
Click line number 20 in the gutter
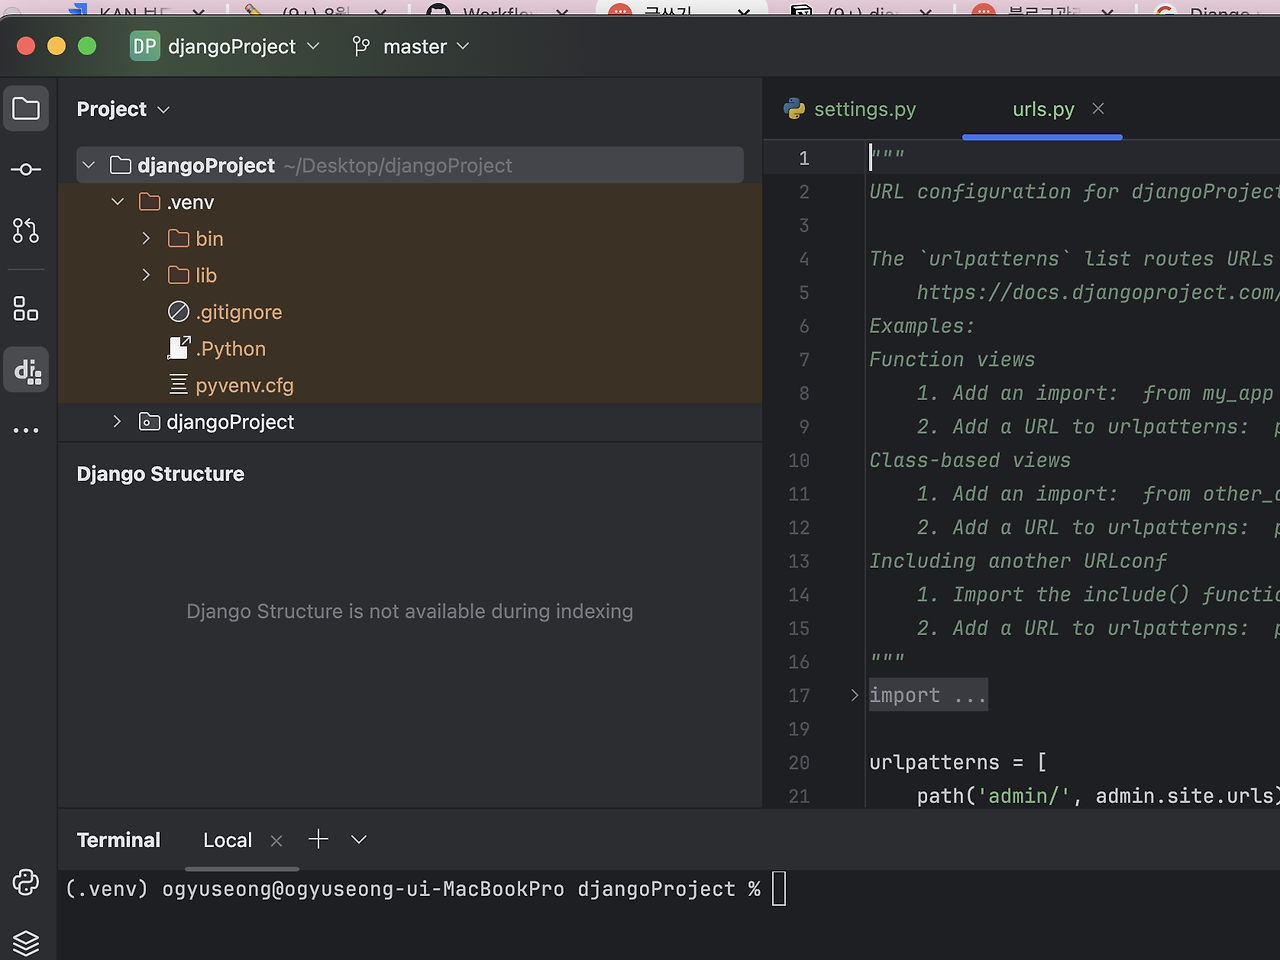click(x=799, y=762)
